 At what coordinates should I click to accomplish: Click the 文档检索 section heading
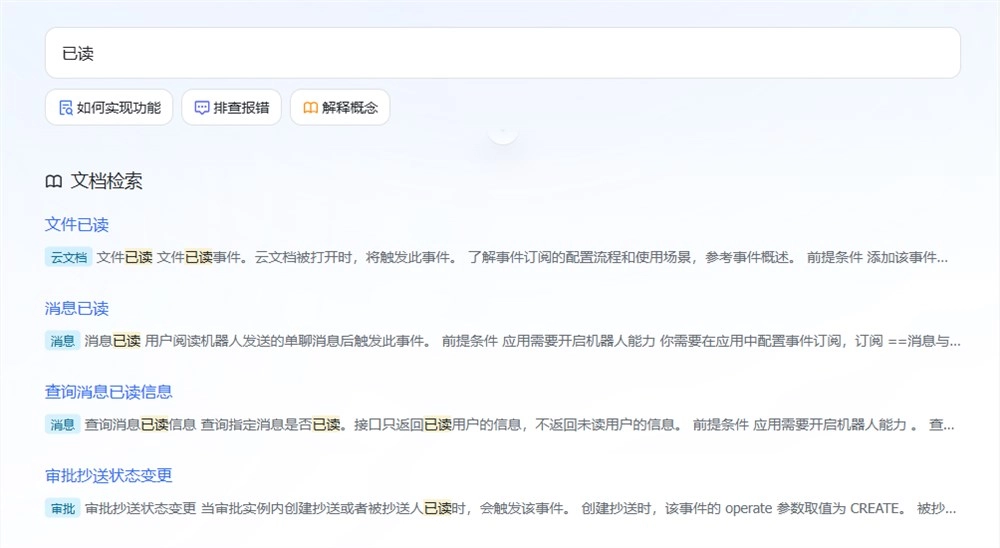[x=106, y=181]
